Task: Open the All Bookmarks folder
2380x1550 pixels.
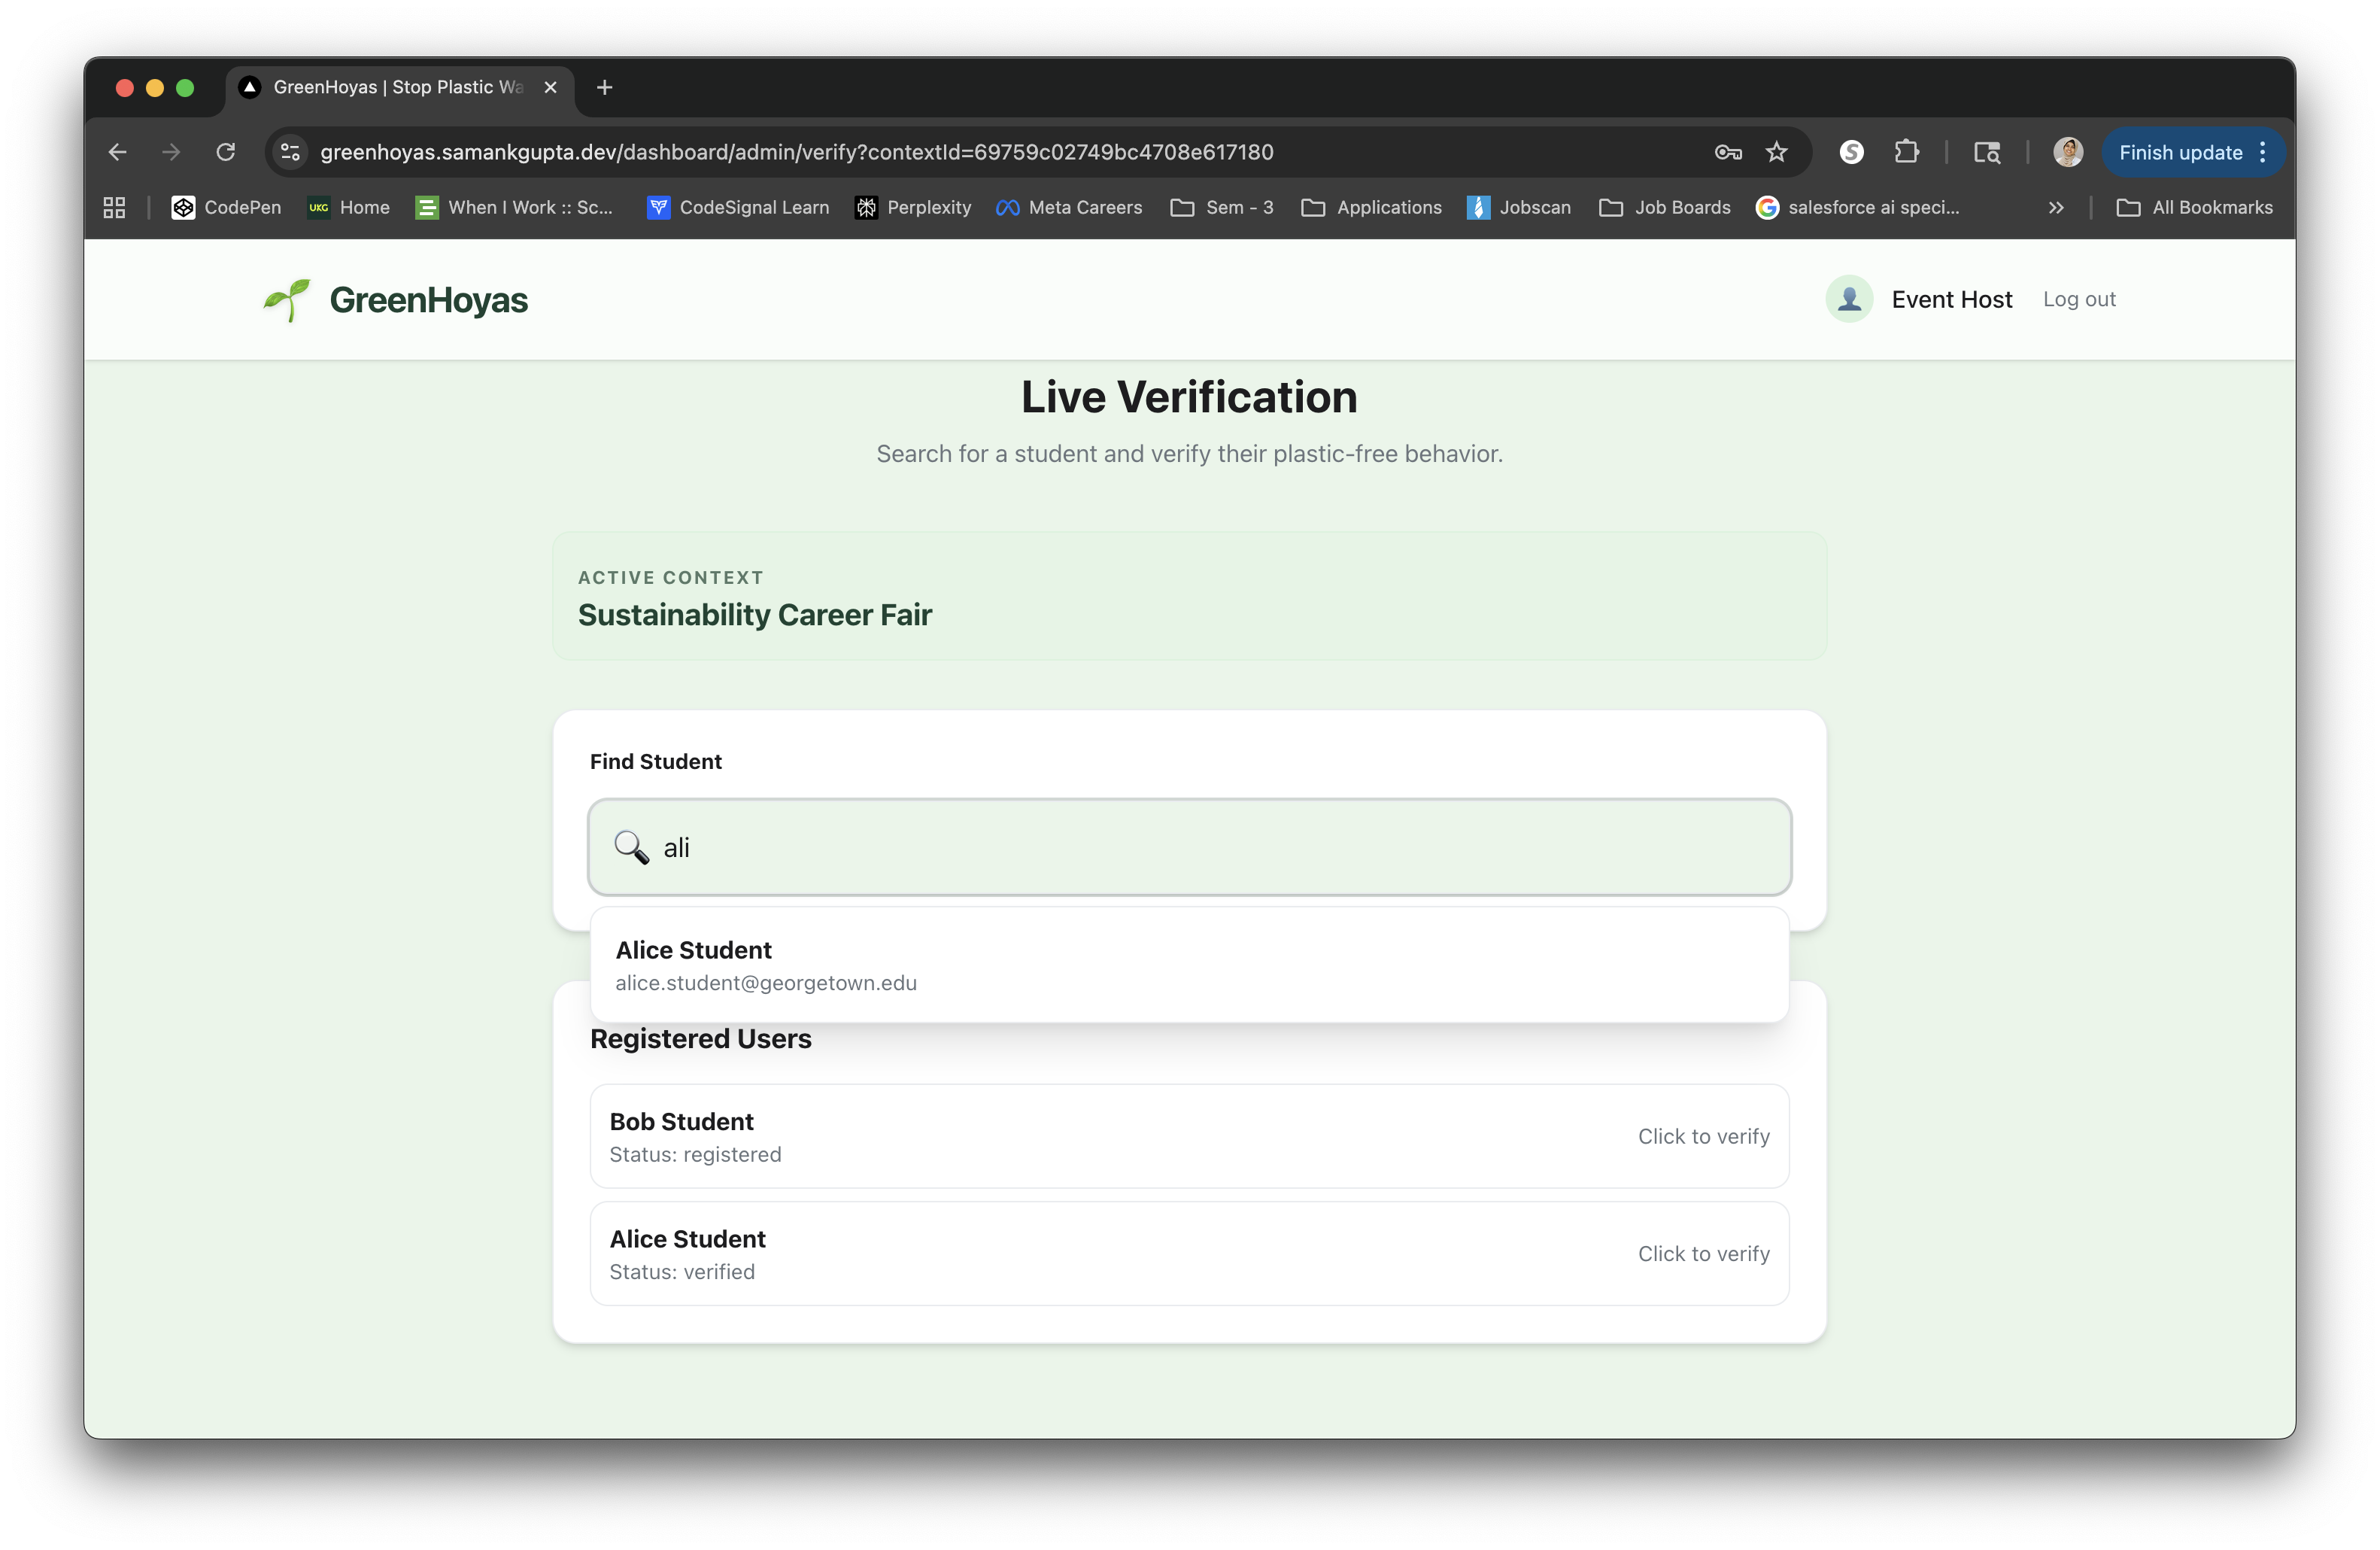Action: pos(2195,207)
